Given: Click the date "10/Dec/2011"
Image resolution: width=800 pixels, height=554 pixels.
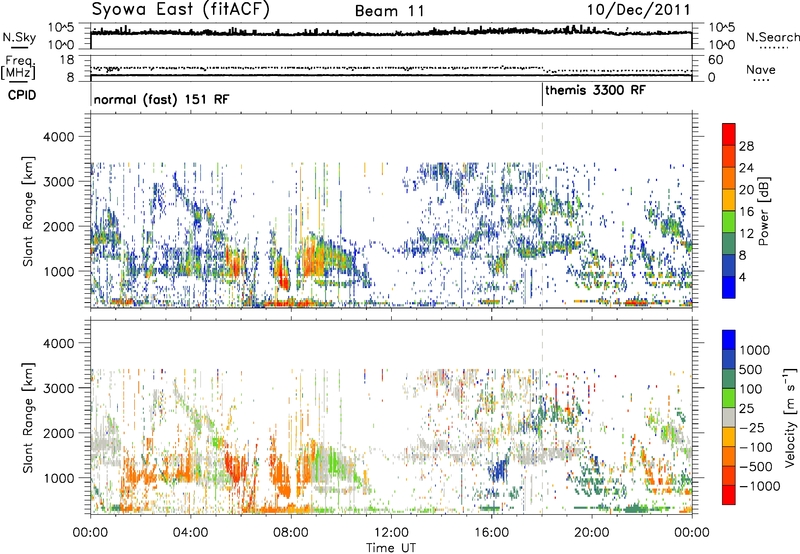Looking at the screenshot, I should (638, 10).
